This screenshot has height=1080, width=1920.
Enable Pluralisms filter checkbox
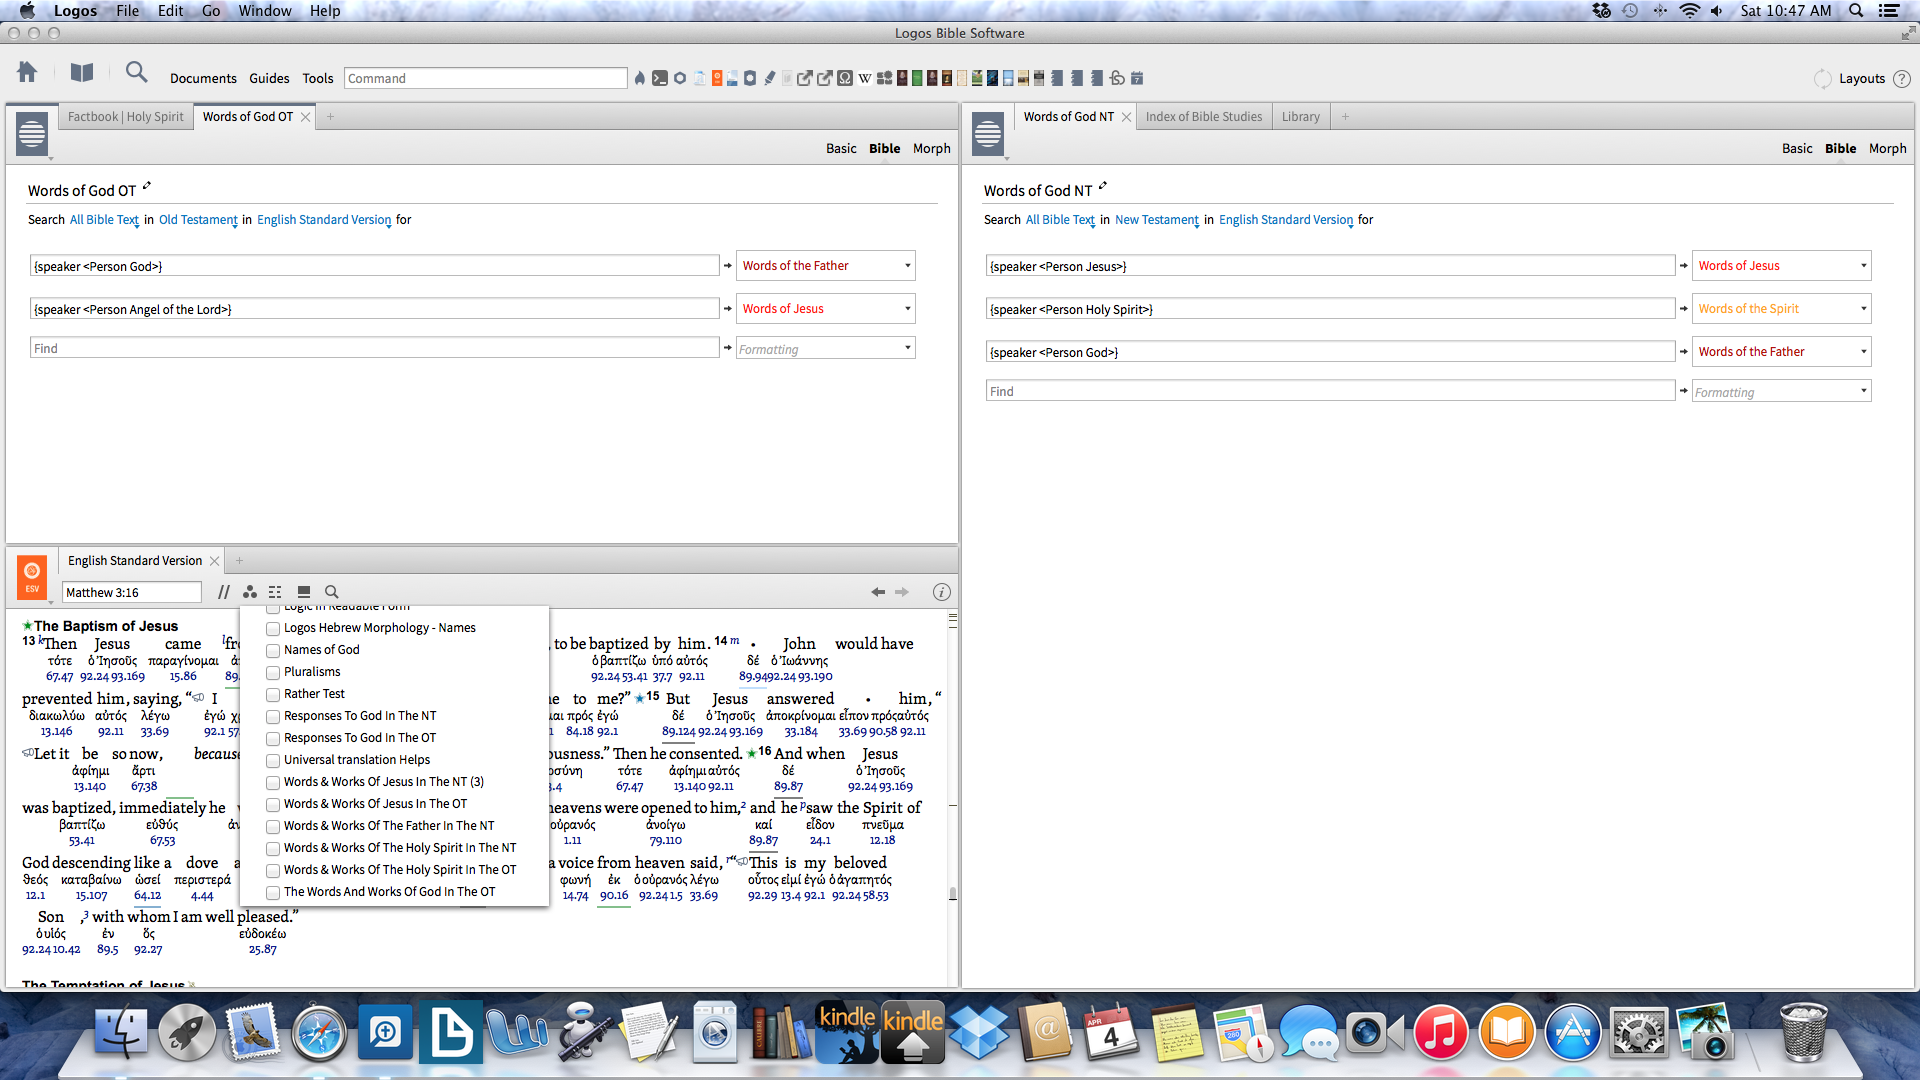(273, 673)
